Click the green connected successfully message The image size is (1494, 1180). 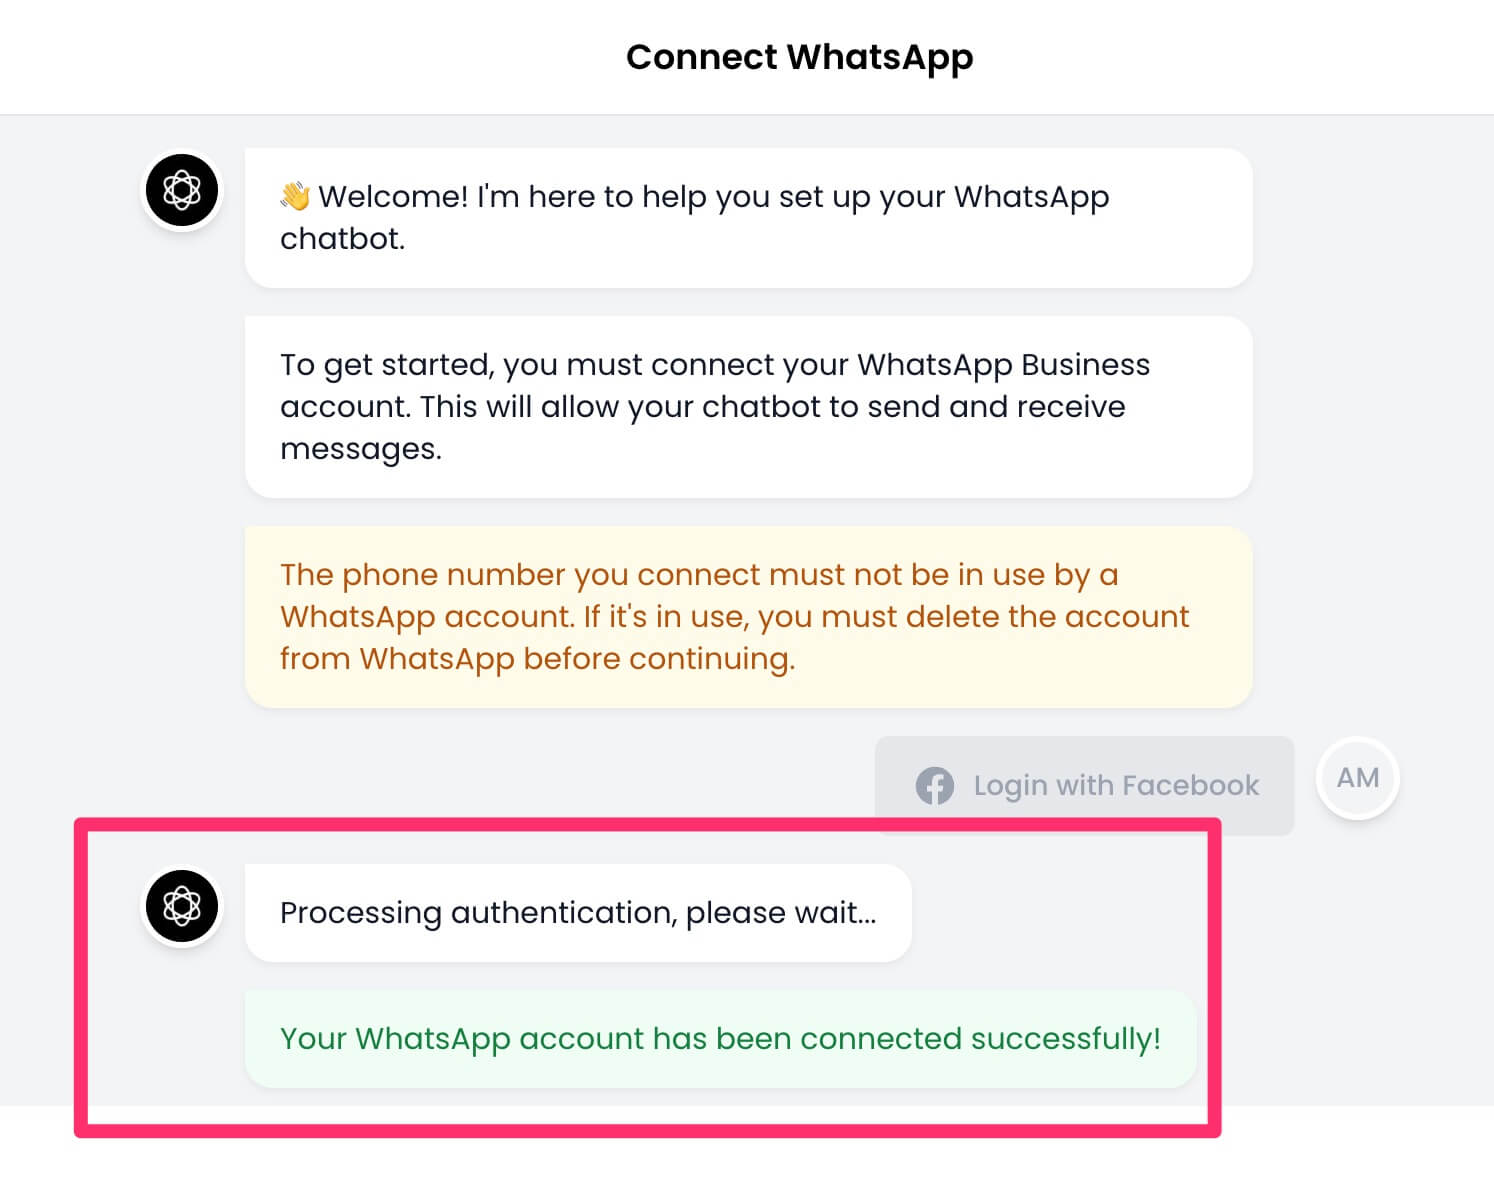pyautogui.click(x=720, y=1039)
